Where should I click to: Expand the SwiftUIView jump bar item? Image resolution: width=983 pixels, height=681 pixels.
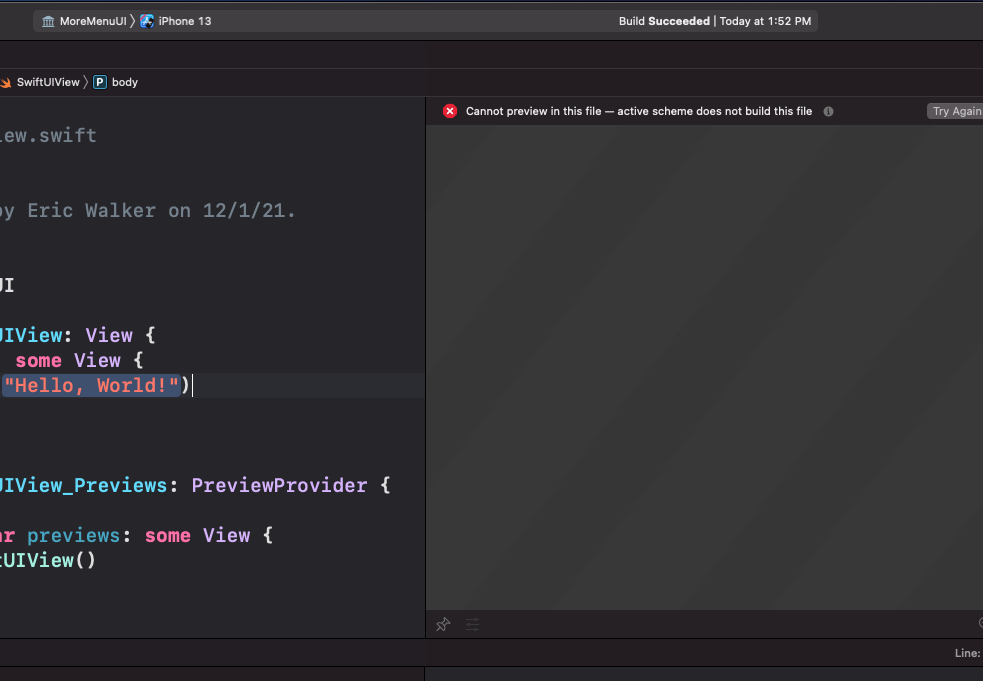[47, 82]
